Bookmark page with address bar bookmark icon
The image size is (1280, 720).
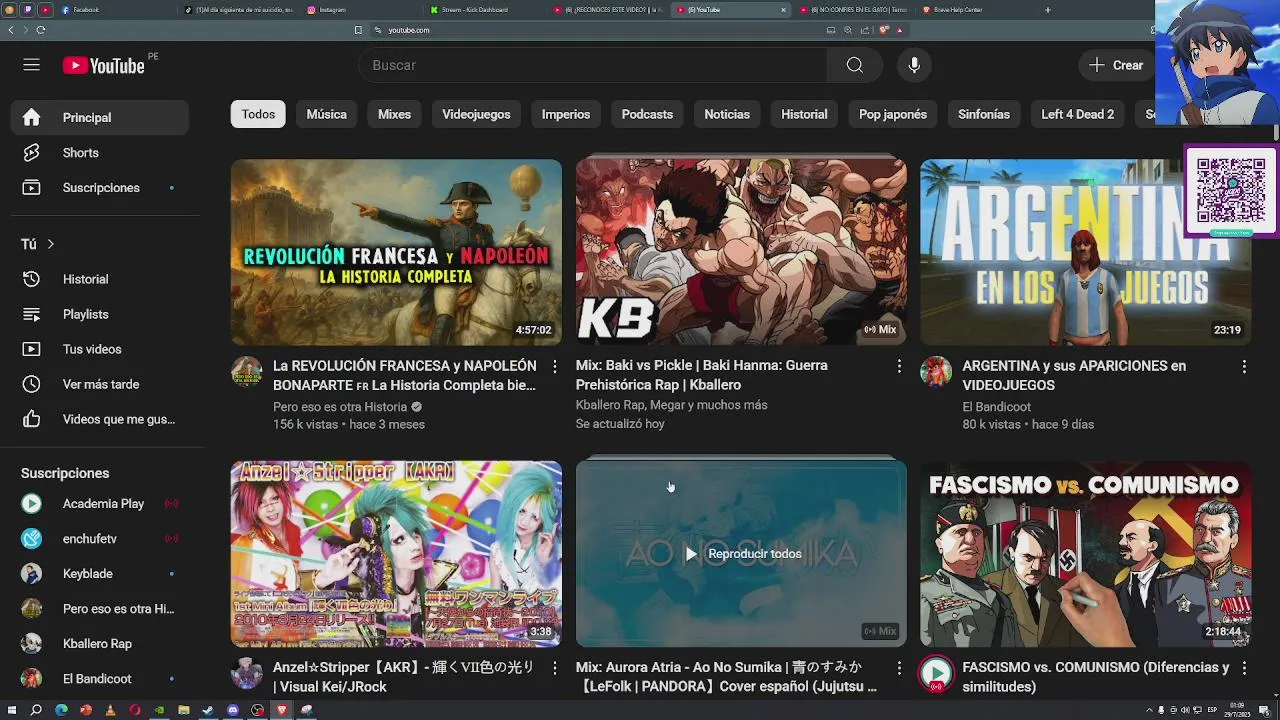click(358, 30)
